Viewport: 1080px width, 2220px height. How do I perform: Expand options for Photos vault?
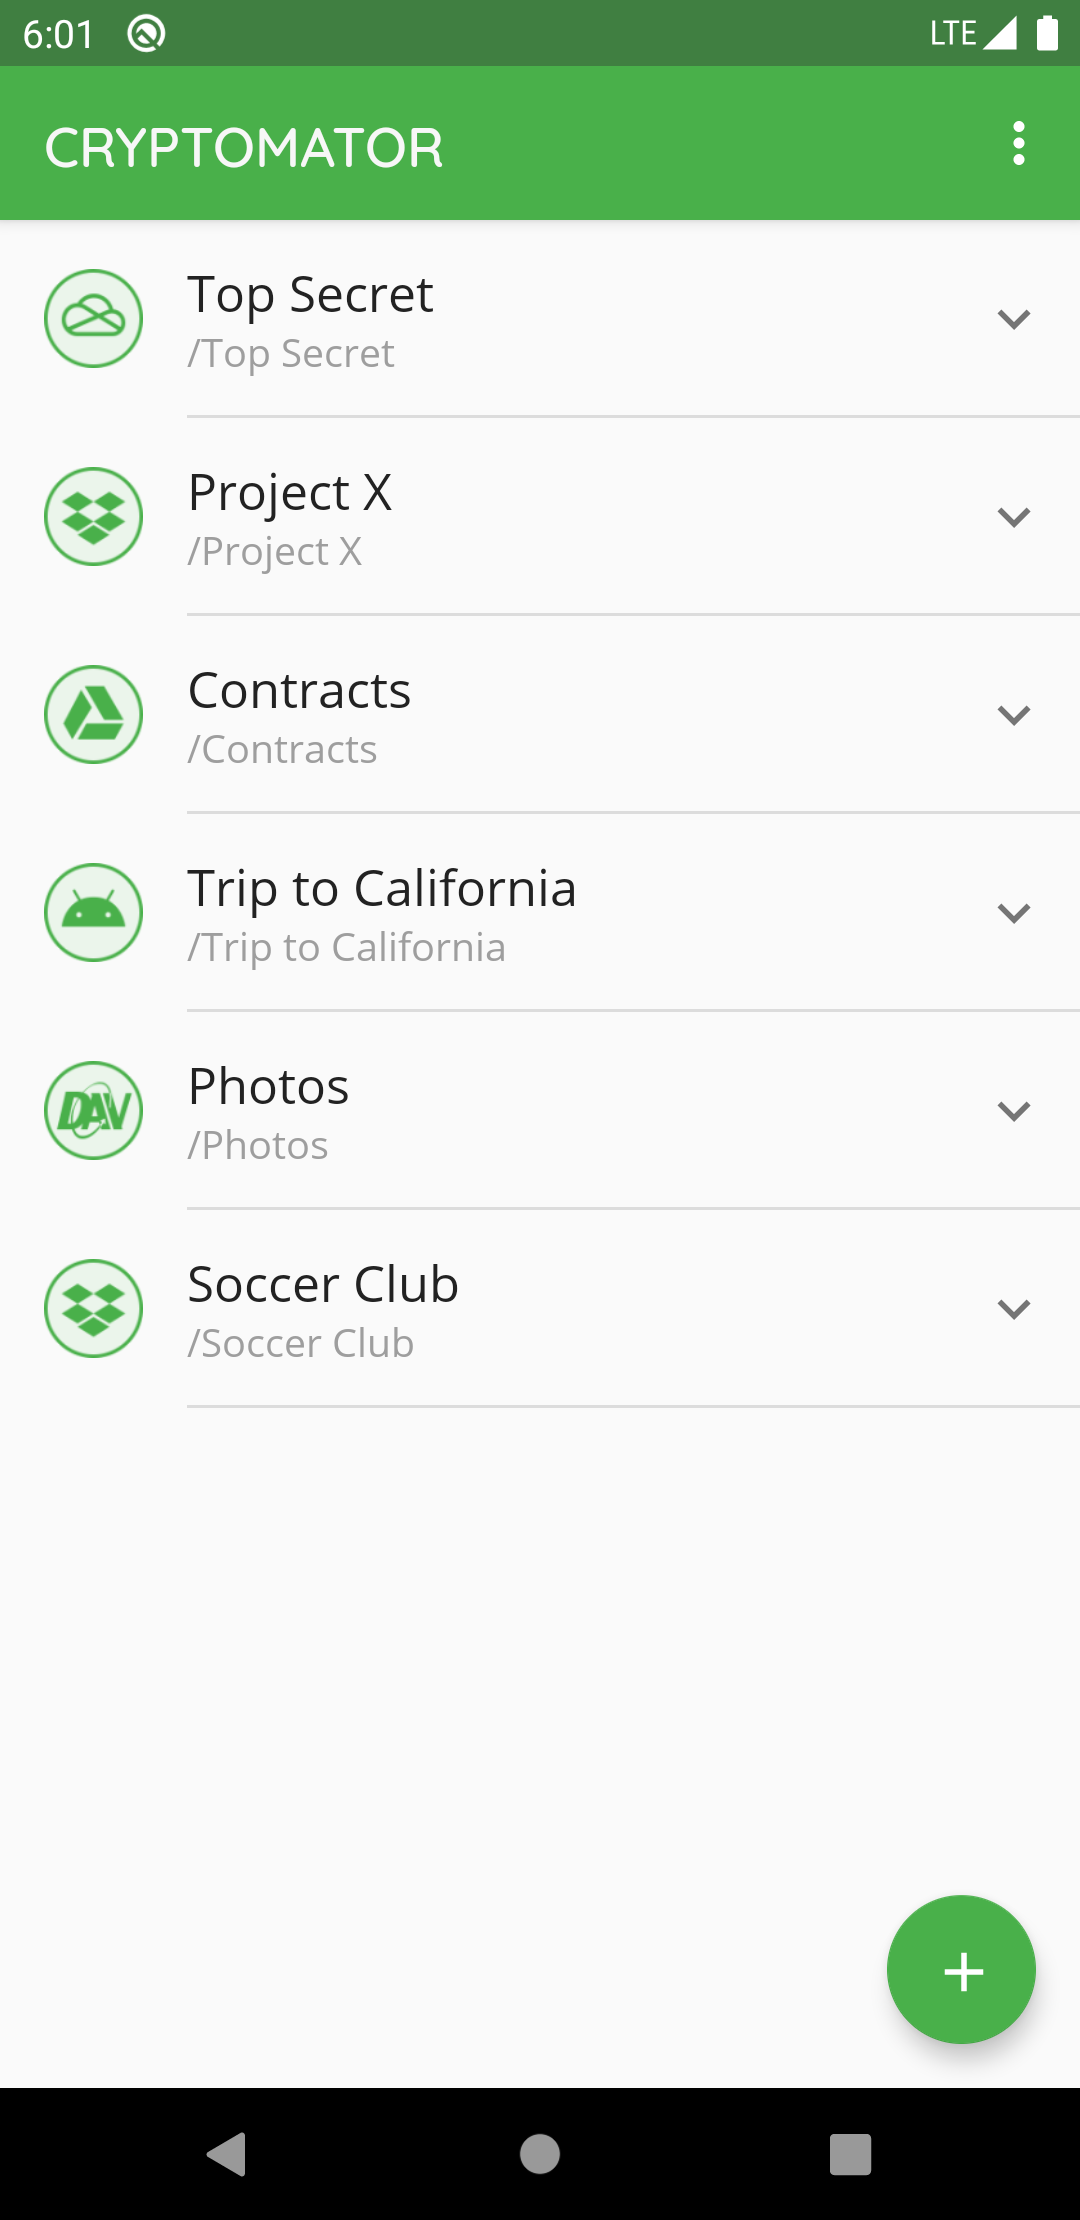click(1014, 1111)
